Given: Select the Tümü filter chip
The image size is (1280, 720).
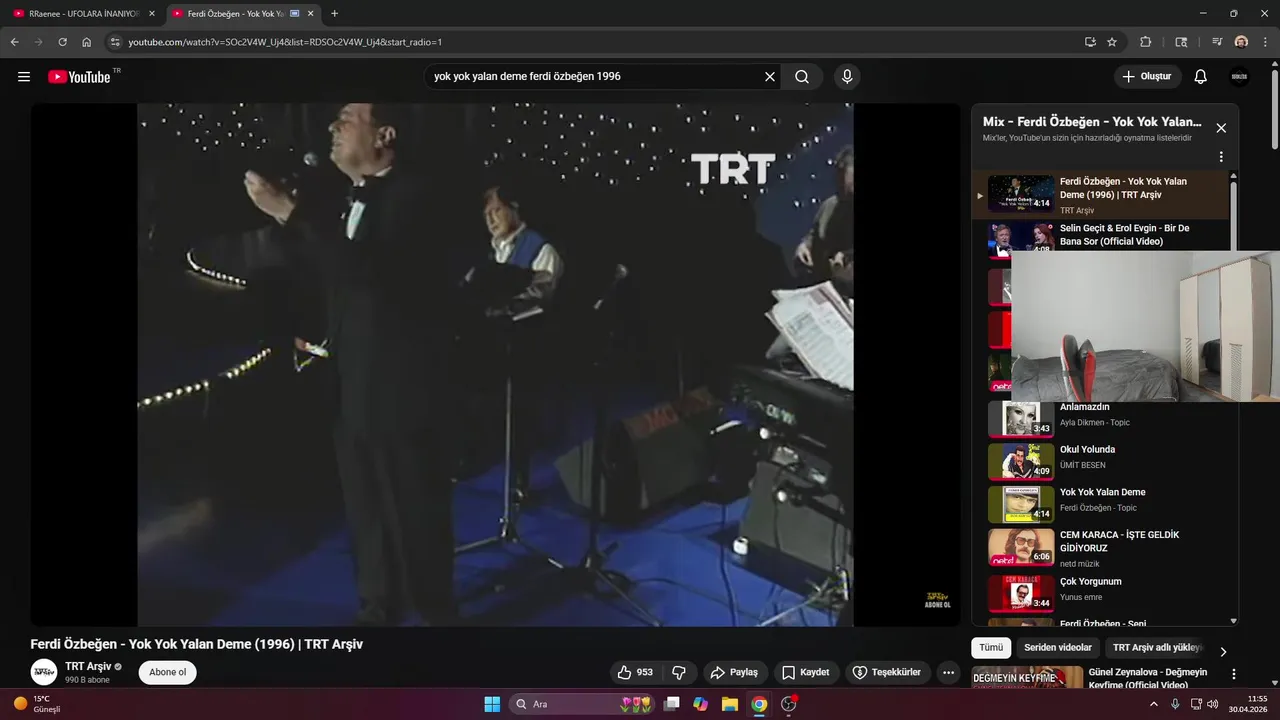Looking at the screenshot, I should (991, 647).
